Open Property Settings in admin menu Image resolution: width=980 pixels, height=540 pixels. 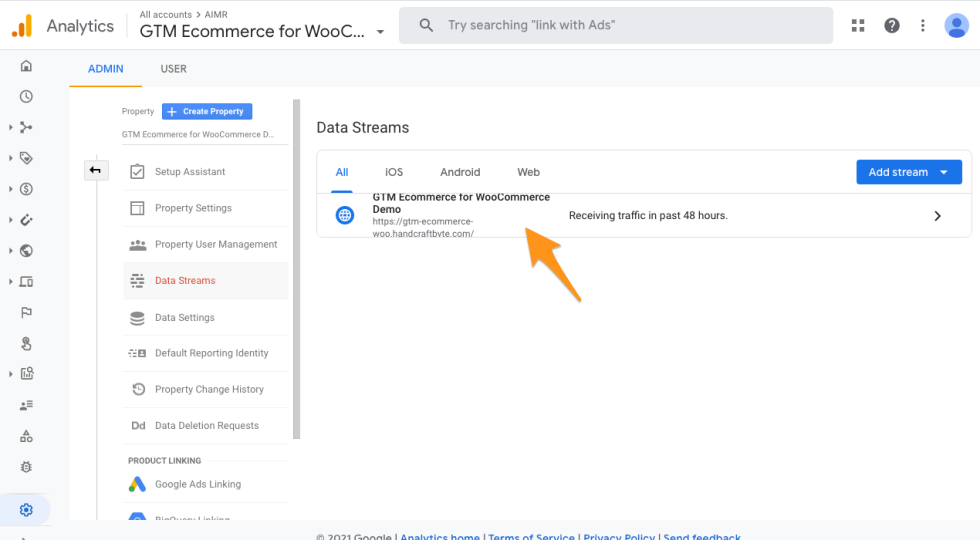[193, 208]
